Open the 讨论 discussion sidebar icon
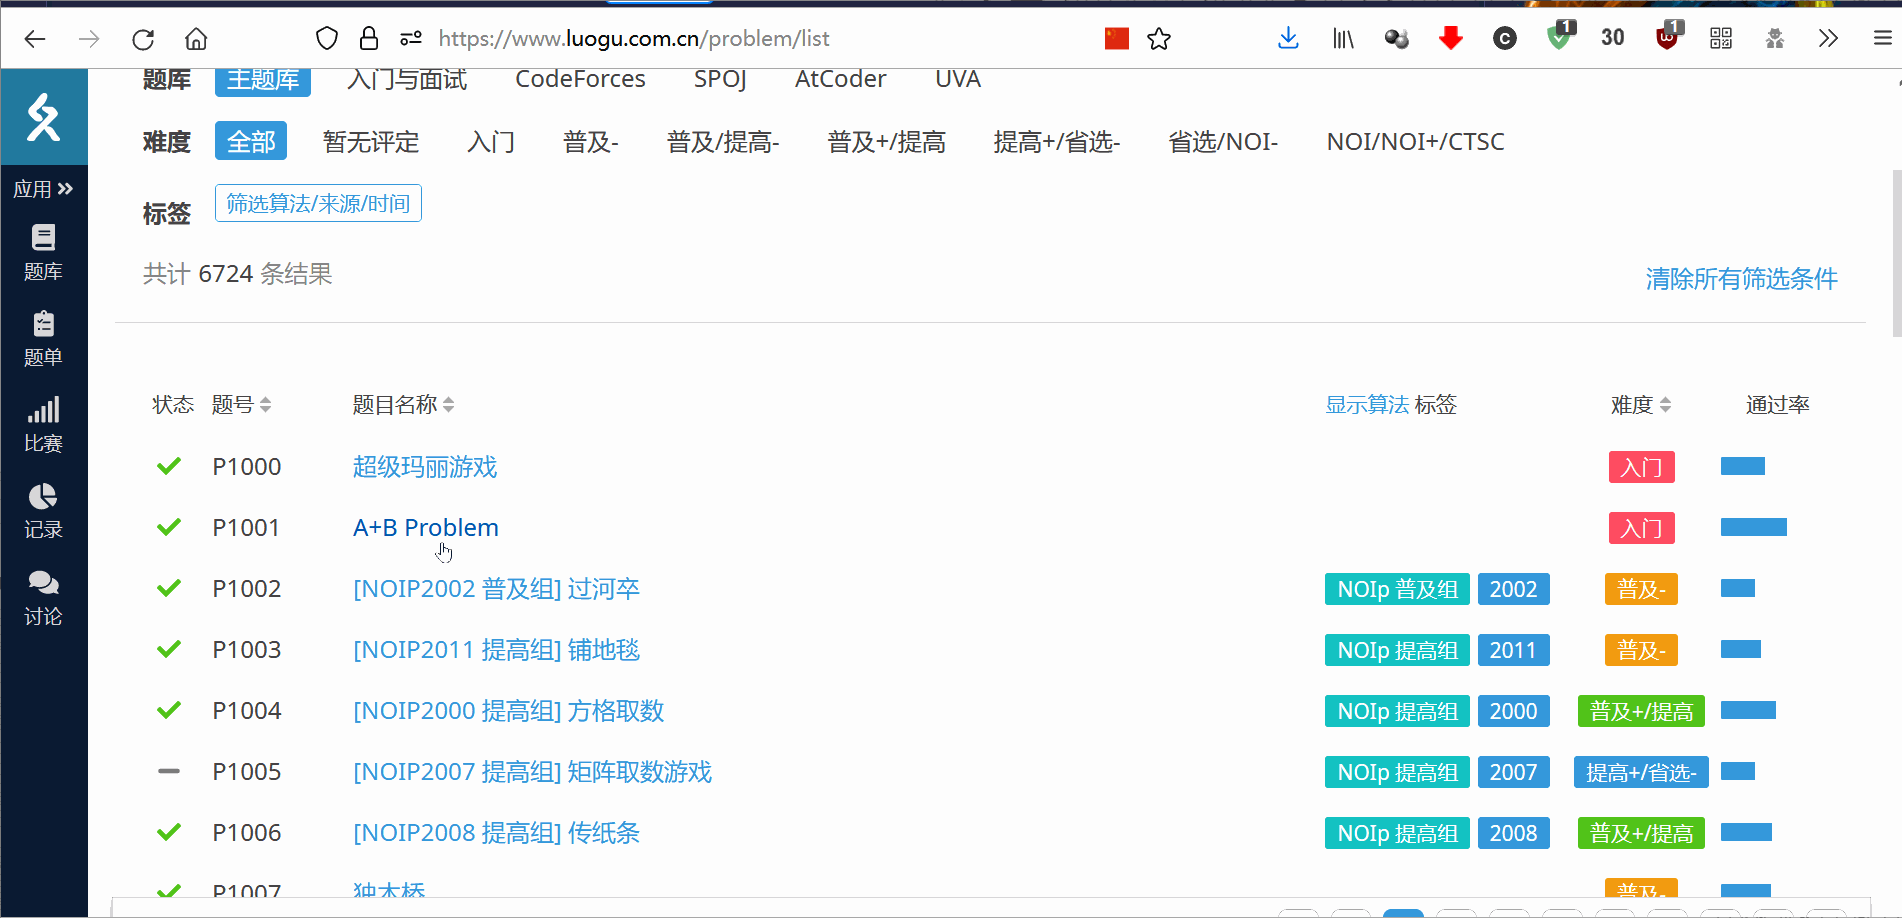This screenshot has width=1902, height=918. 43,598
